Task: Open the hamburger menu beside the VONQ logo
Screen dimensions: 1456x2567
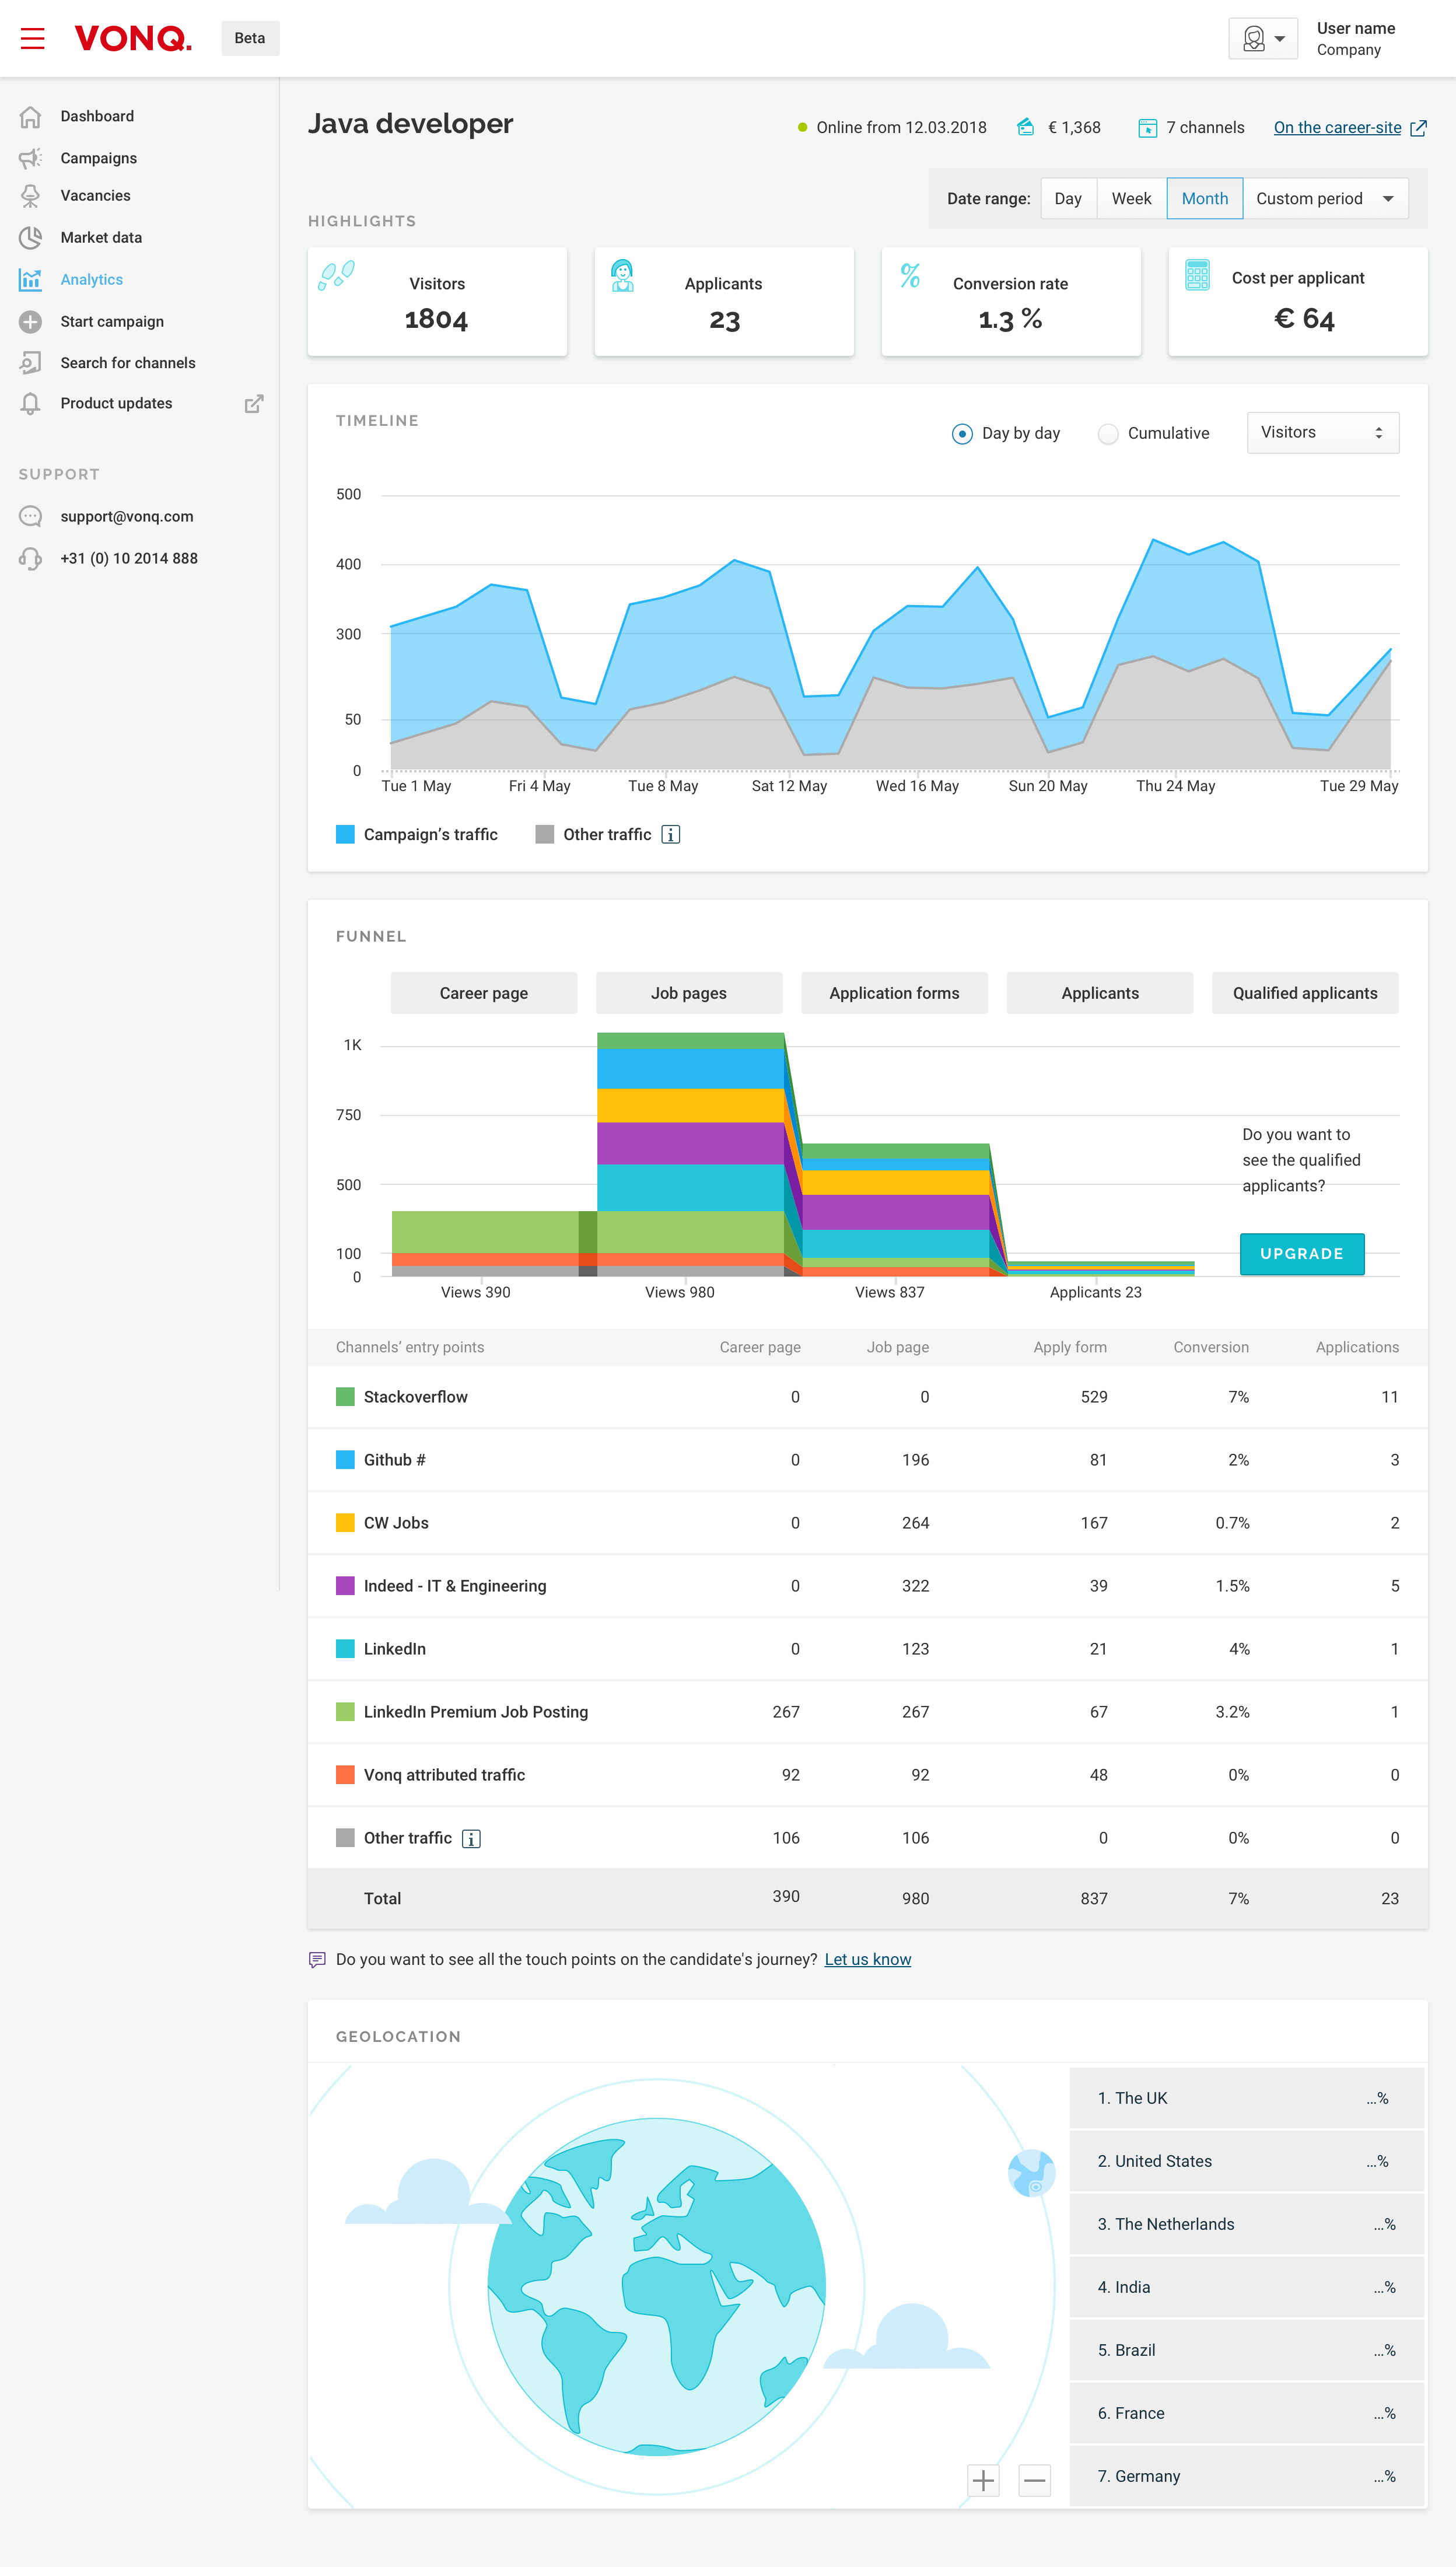Action: pos(32,38)
